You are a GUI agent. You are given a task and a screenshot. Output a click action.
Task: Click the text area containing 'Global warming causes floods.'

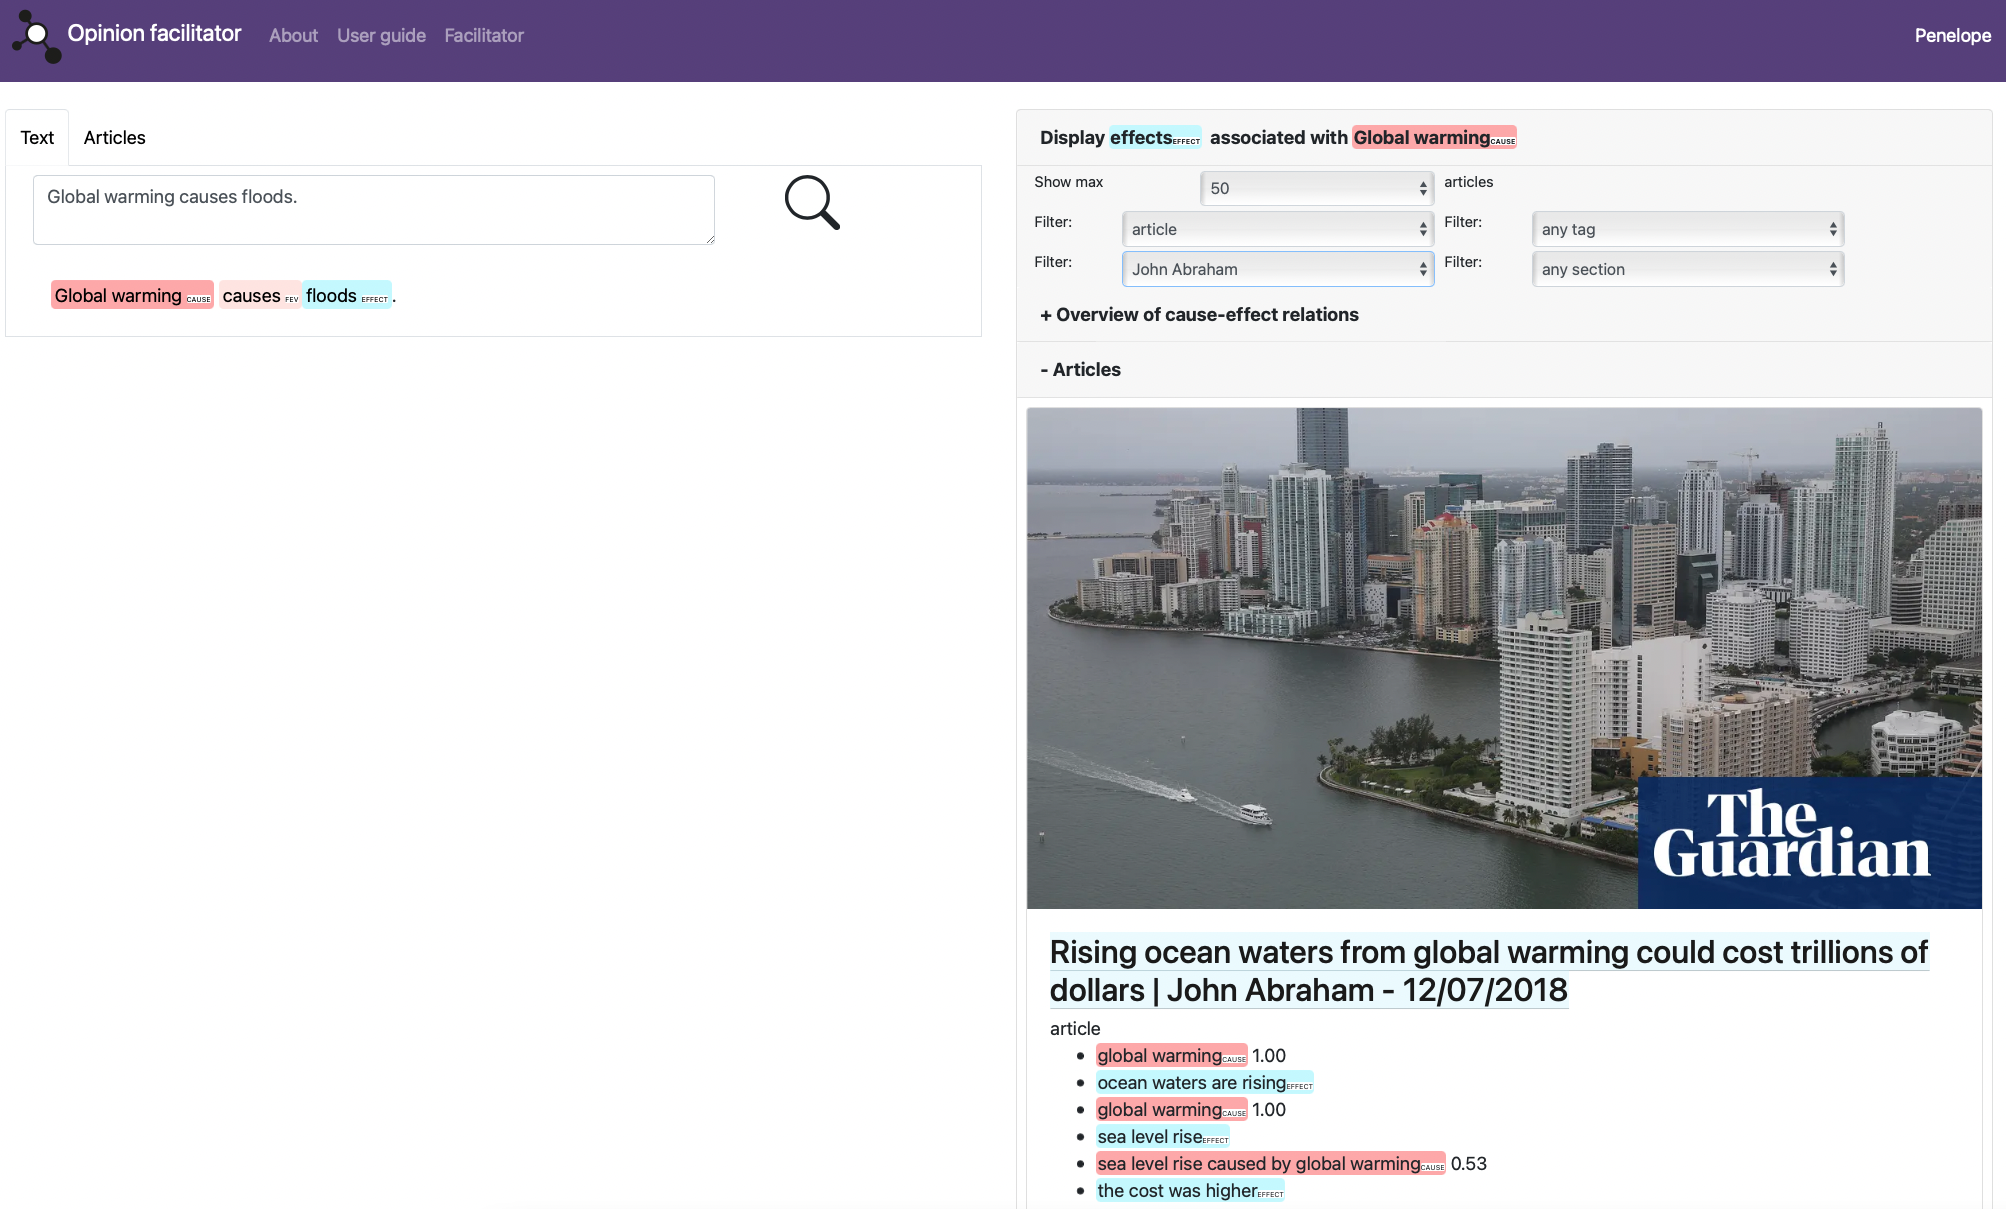point(374,210)
